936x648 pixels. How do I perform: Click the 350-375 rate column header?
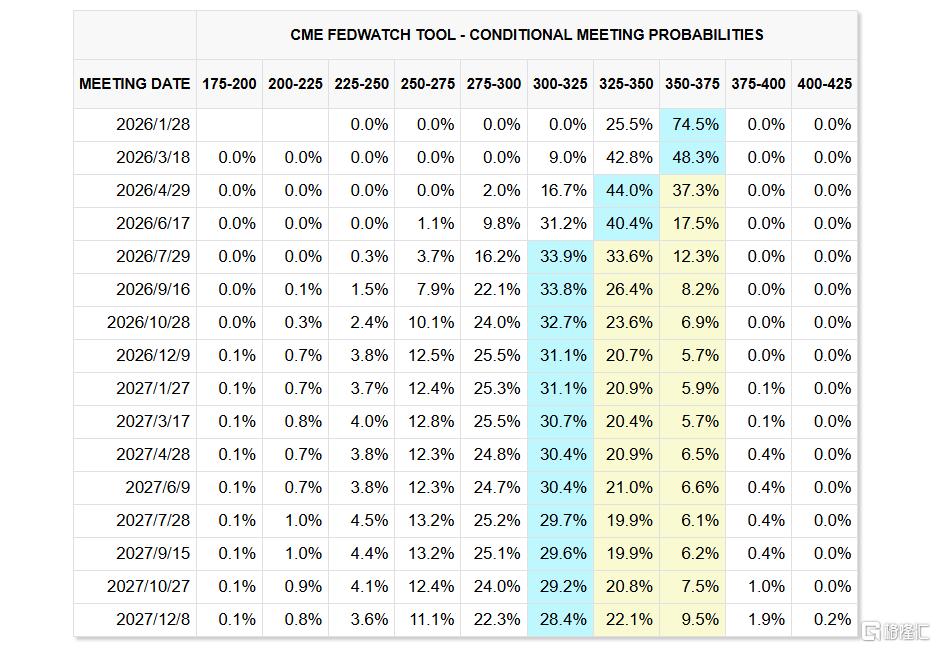pos(692,84)
